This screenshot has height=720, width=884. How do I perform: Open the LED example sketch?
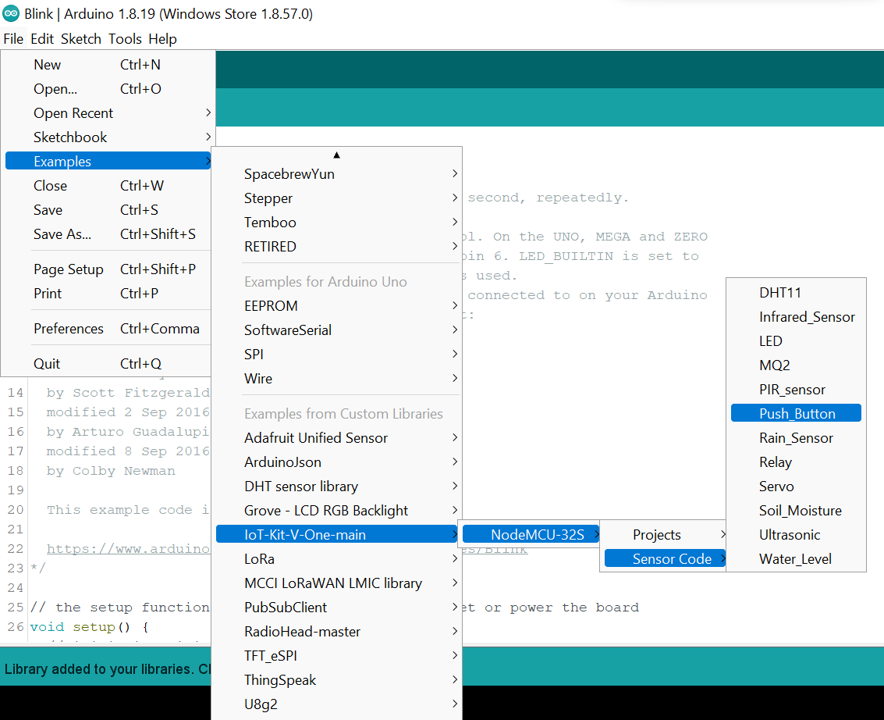click(796, 341)
